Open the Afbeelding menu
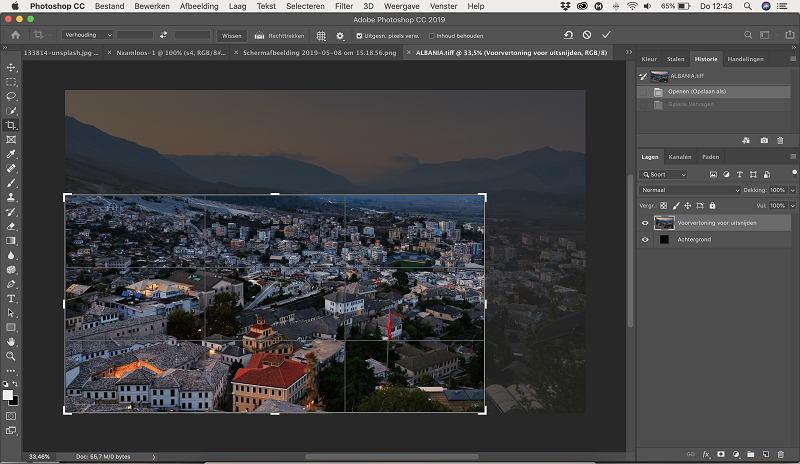 point(199,6)
